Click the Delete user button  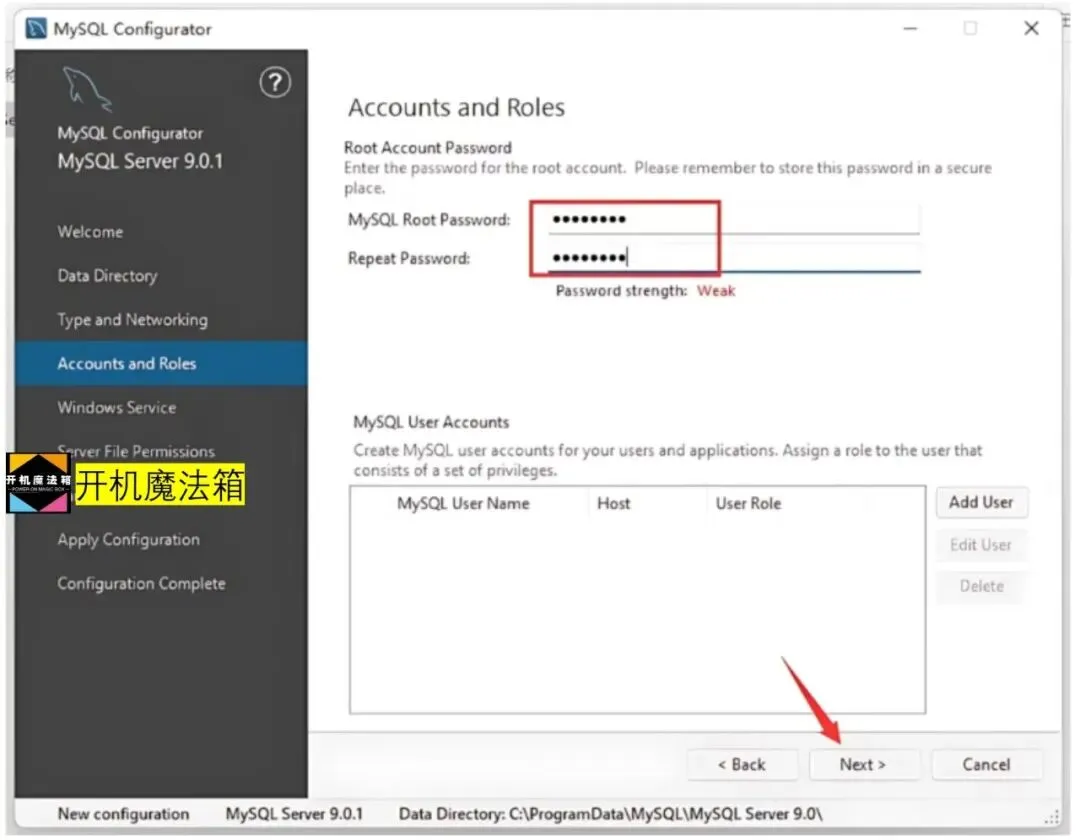point(982,587)
